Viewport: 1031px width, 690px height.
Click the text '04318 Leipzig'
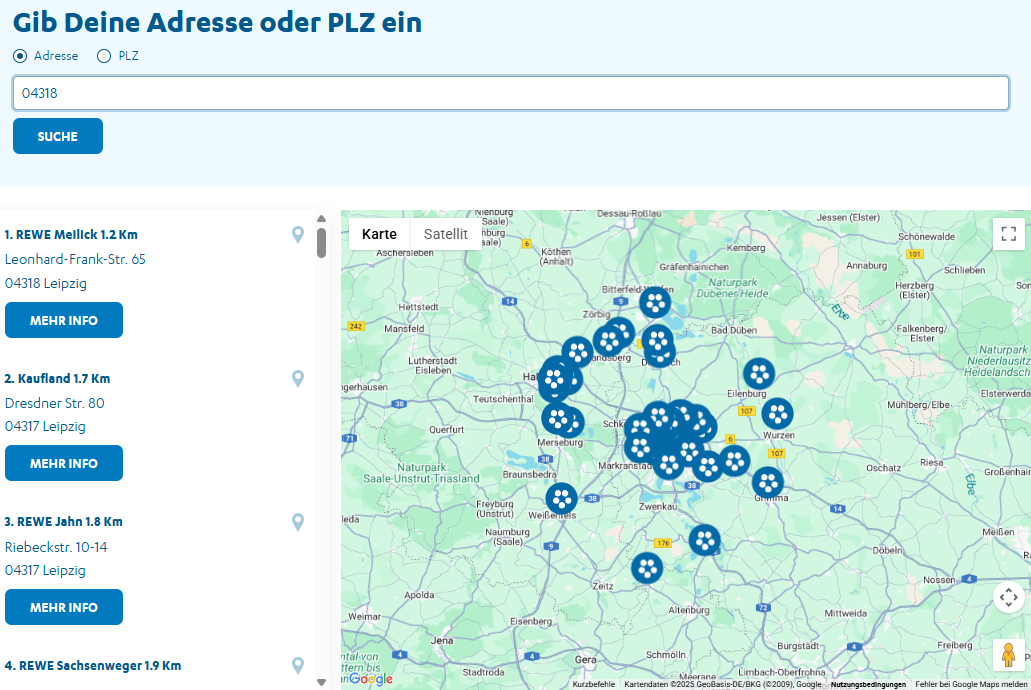pos(46,283)
